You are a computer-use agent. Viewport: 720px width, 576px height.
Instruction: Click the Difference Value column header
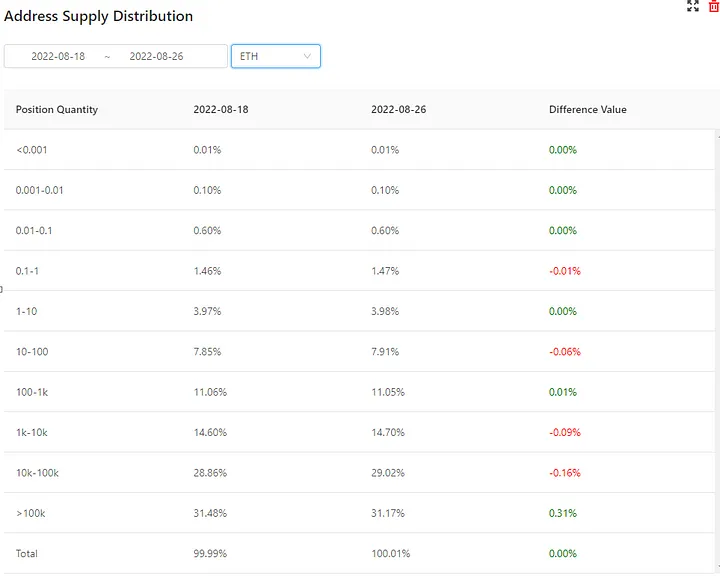click(x=588, y=109)
